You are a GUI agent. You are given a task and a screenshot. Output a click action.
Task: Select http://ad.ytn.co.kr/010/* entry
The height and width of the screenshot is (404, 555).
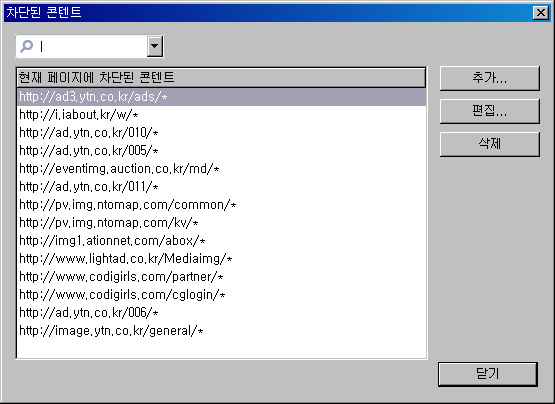(x=221, y=133)
